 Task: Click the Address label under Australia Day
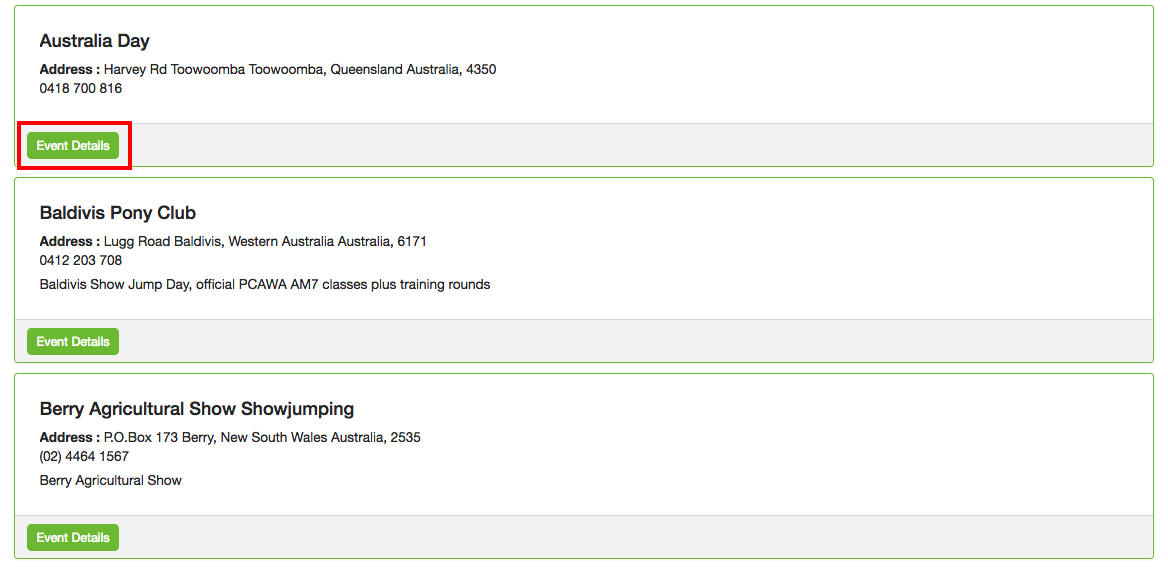[x=69, y=70]
